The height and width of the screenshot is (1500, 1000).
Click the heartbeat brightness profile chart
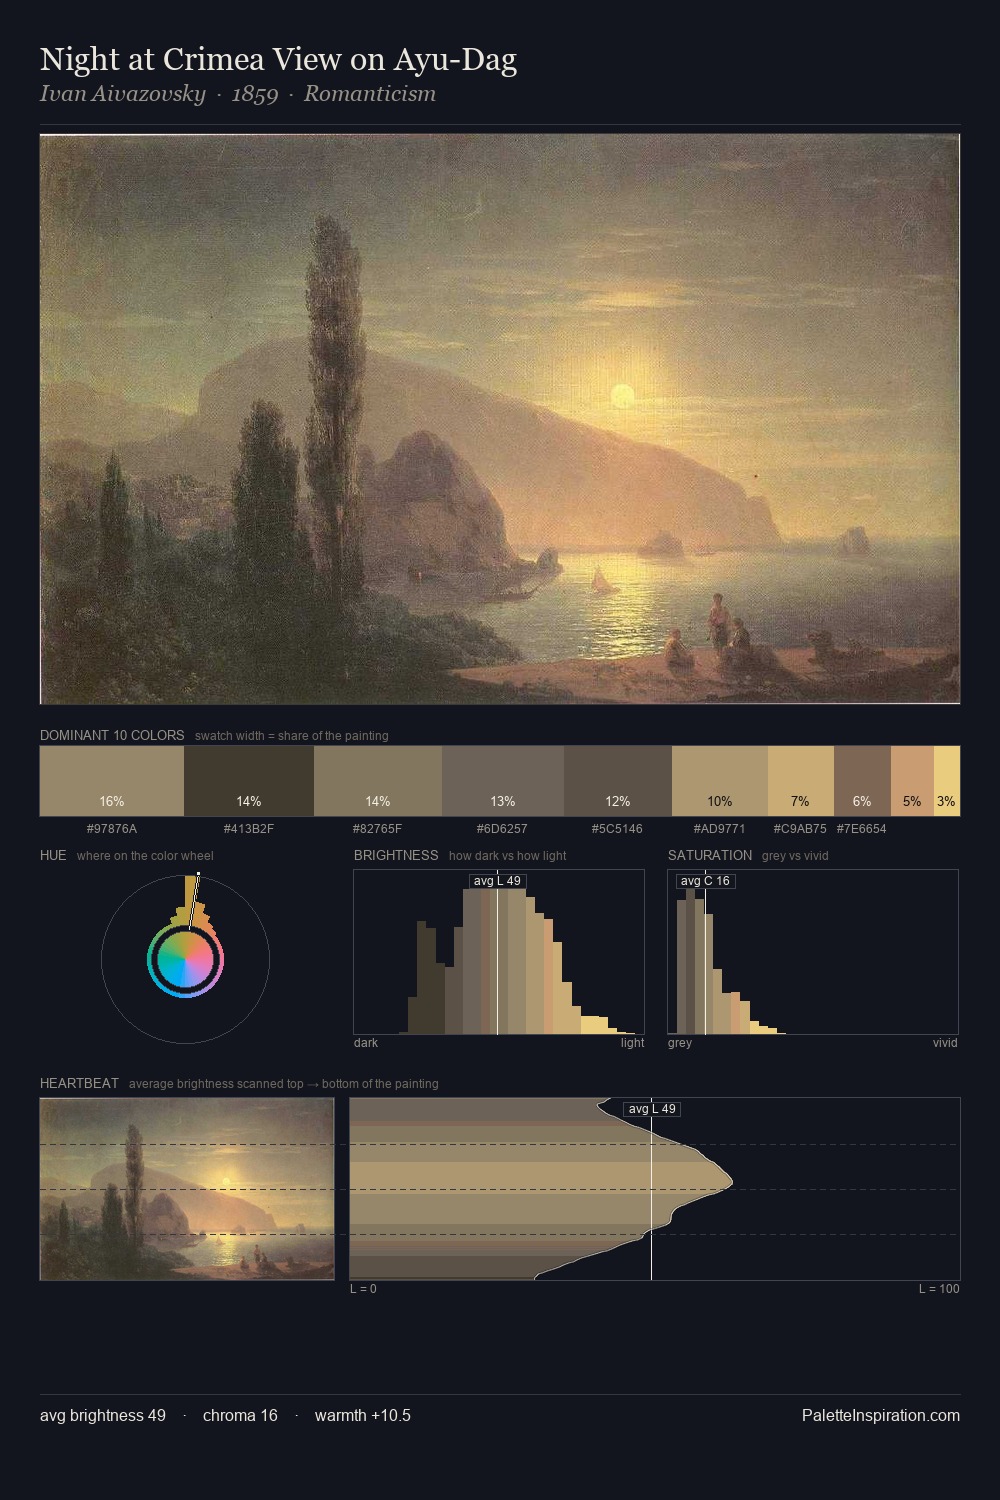point(655,1189)
